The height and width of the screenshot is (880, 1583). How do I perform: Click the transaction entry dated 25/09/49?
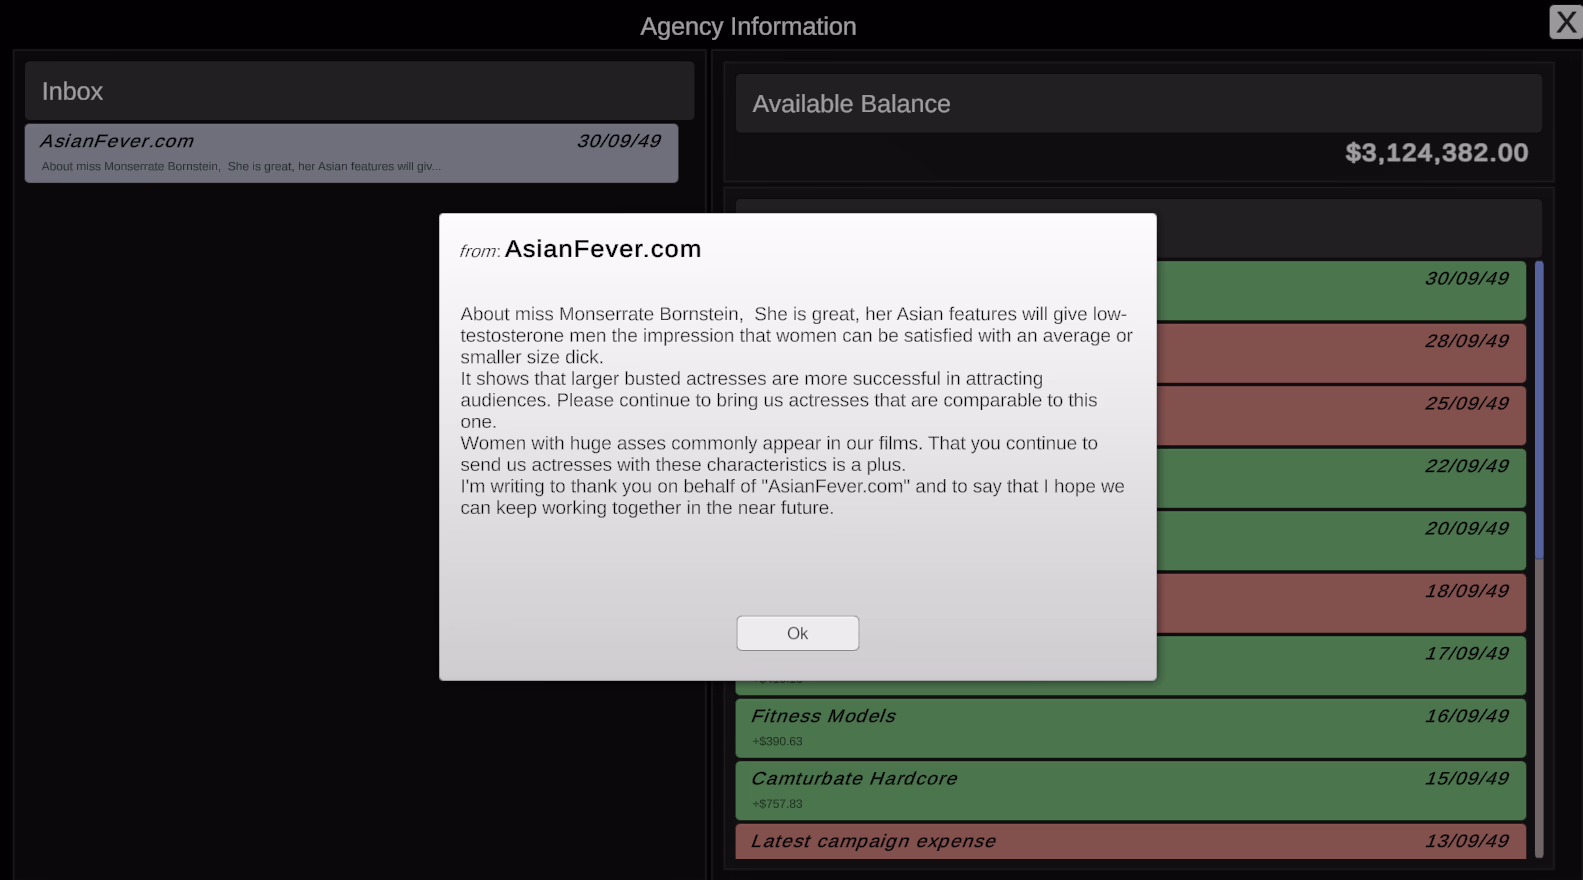coord(1340,415)
